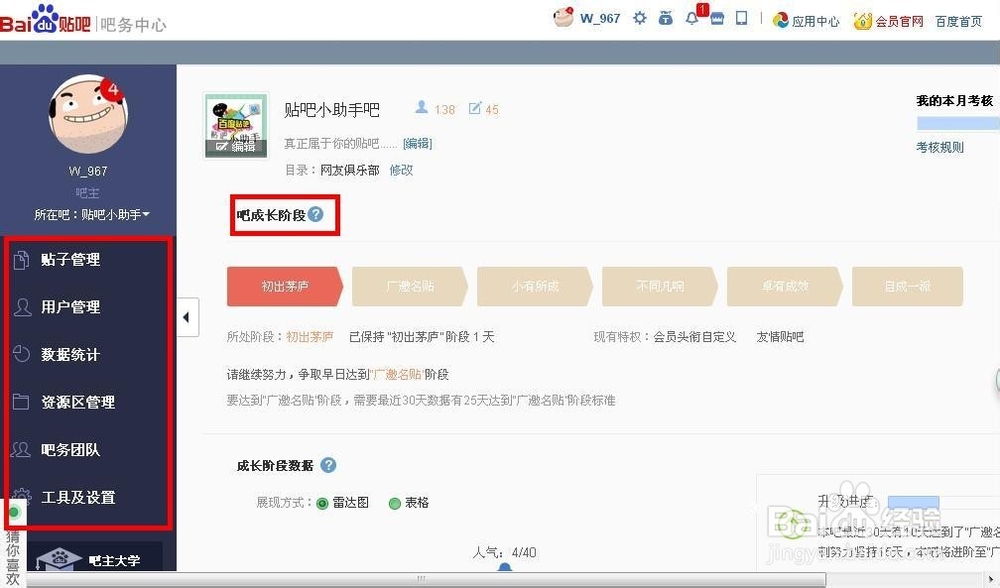Click the 初出茅庐 stage segment in progress bar
This screenshot has height=588, width=1000.
(x=284, y=287)
